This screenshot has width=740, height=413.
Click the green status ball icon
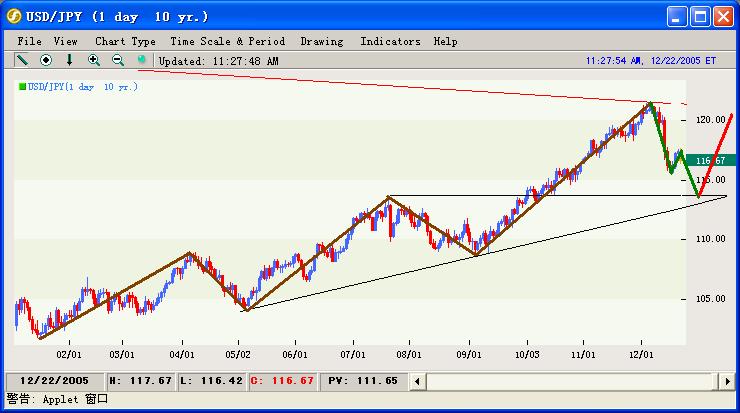click(x=141, y=59)
